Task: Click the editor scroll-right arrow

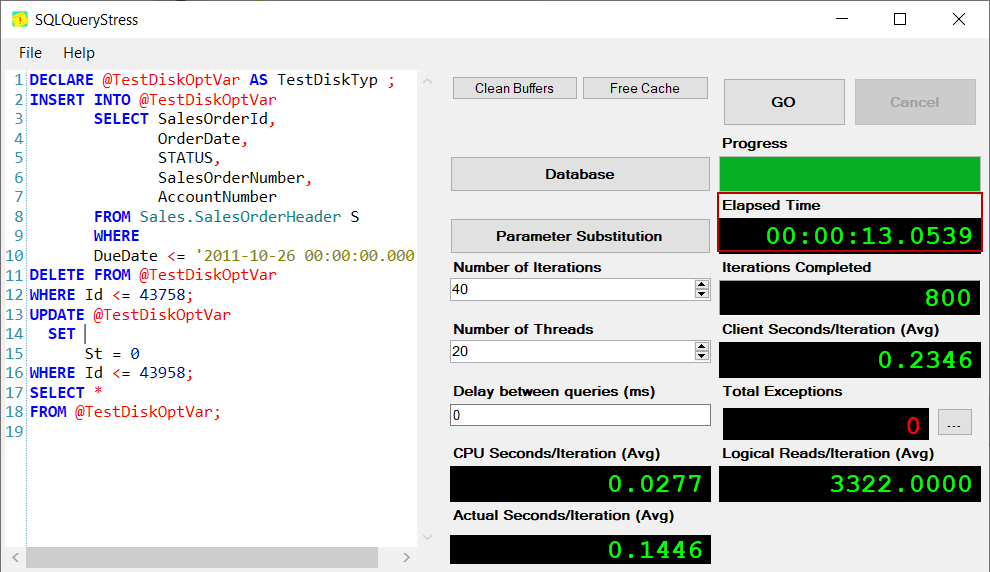Action: click(x=406, y=557)
